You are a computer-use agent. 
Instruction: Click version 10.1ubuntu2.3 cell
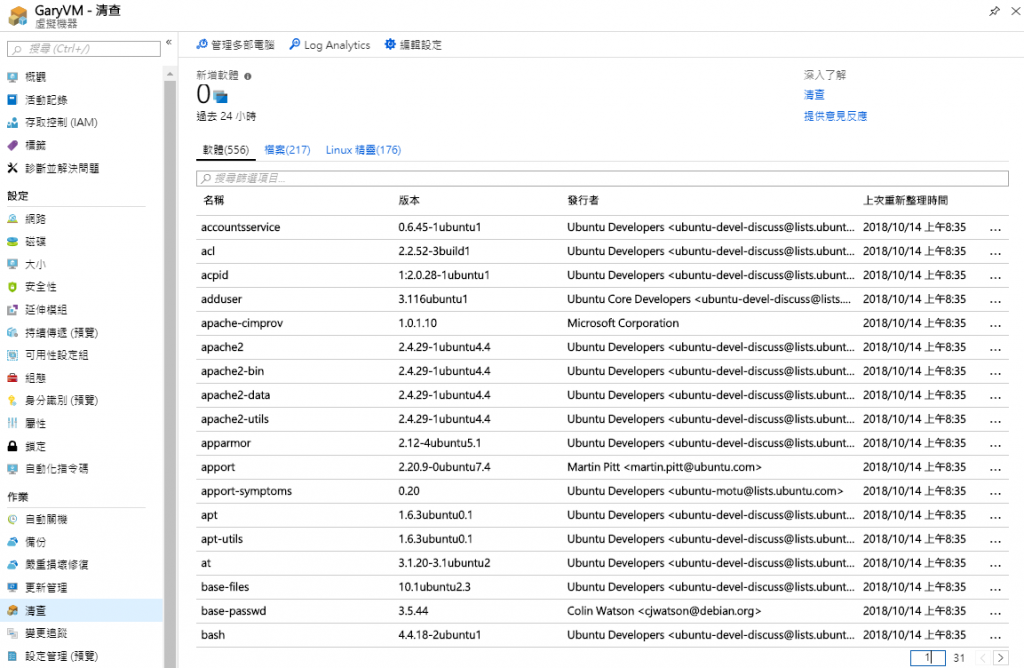pyautogui.click(x=434, y=587)
